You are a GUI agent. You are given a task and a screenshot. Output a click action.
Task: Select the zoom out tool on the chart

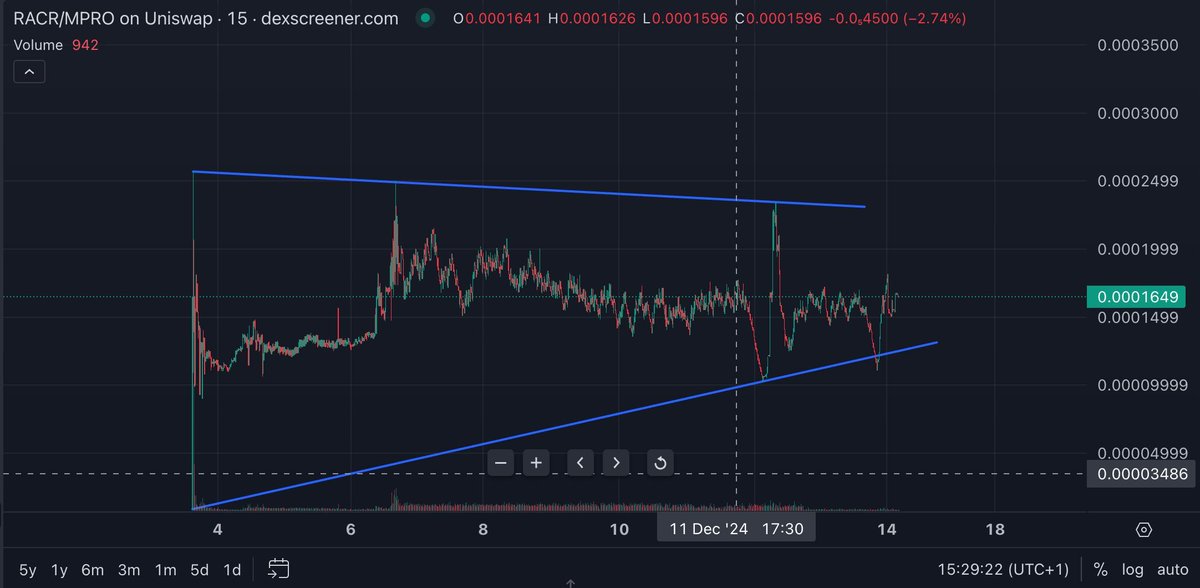[501, 463]
